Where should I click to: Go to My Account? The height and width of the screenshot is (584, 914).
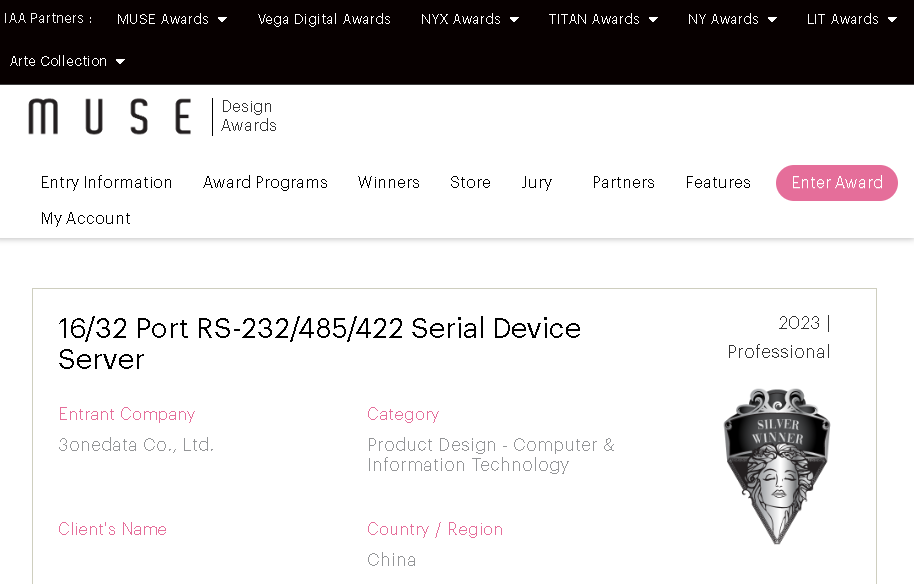coord(86,218)
